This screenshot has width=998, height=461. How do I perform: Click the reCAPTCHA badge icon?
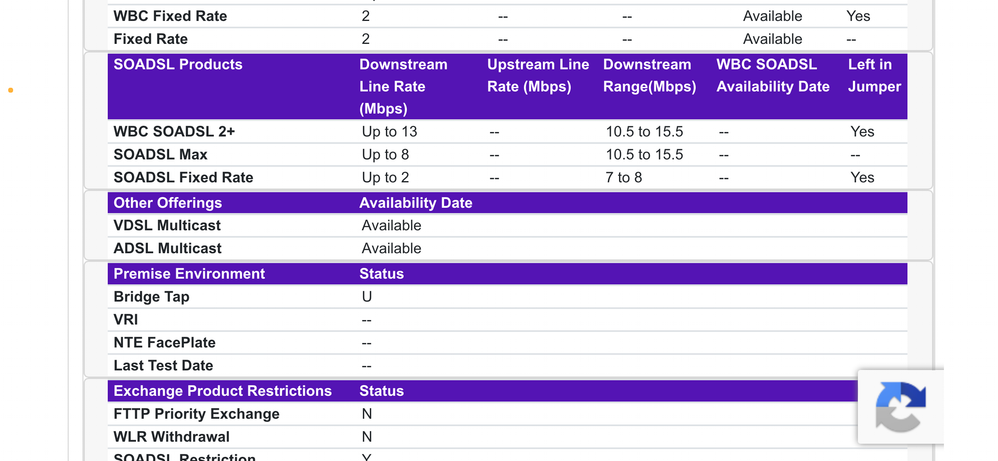tap(900, 407)
